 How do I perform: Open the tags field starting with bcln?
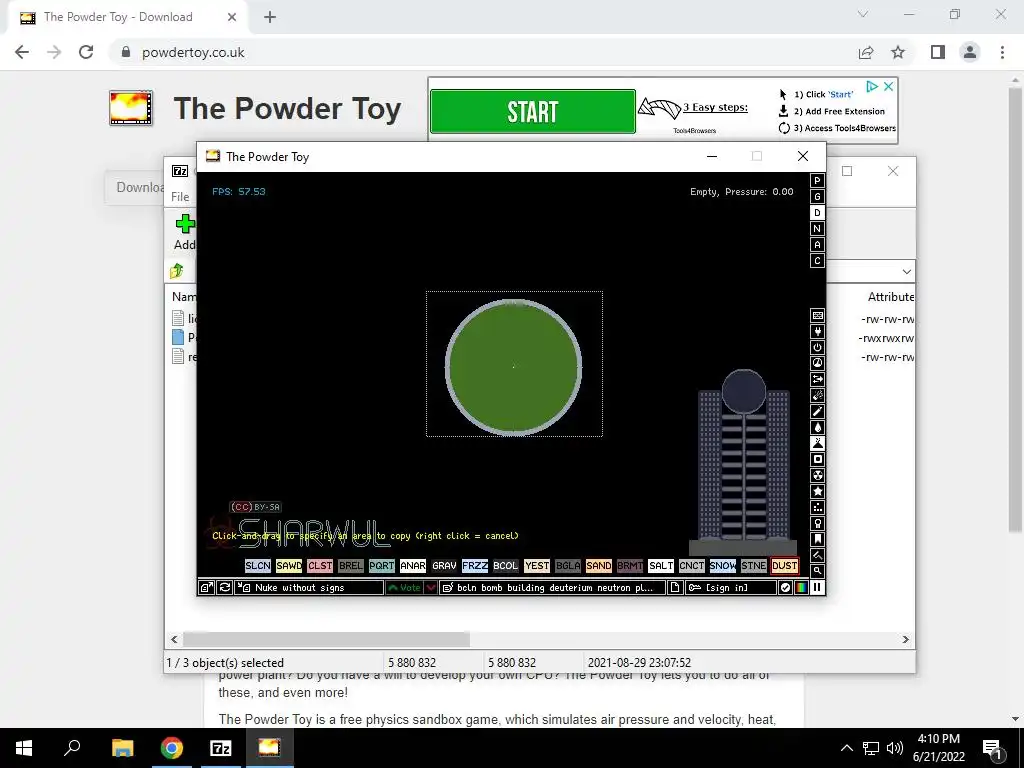[x=553, y=588]
